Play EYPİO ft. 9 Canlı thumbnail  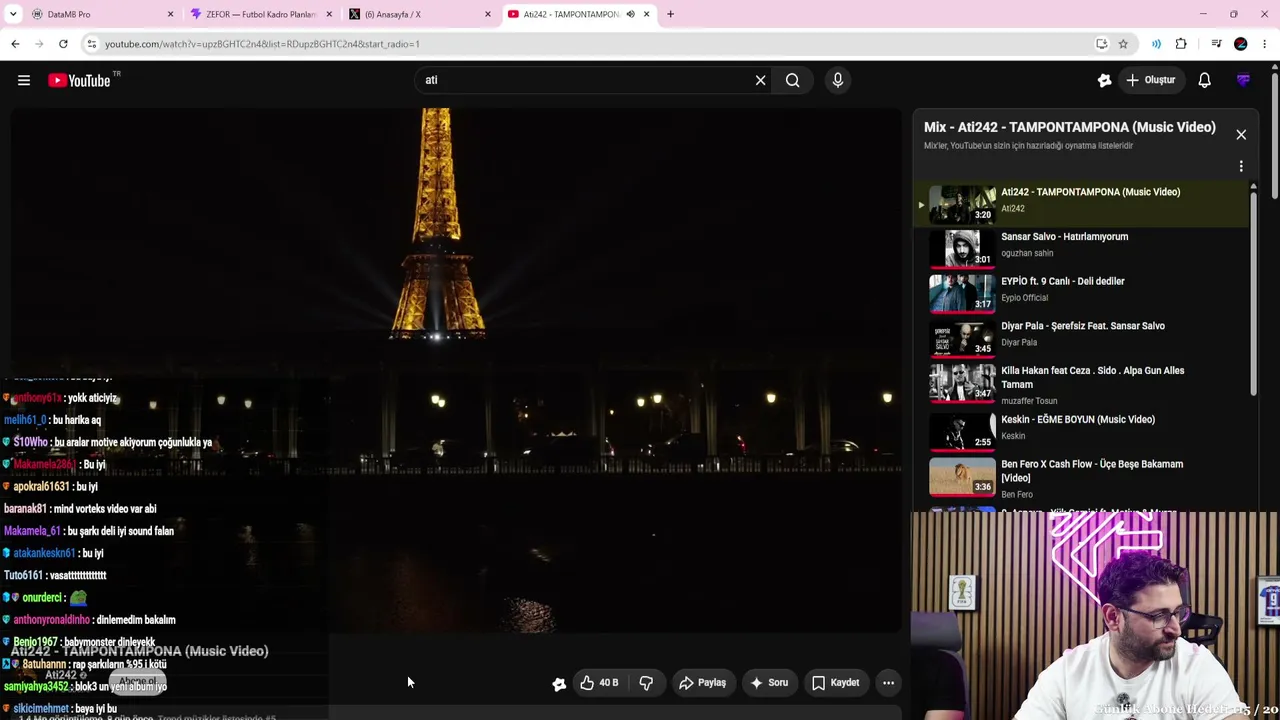click(962, 293)
